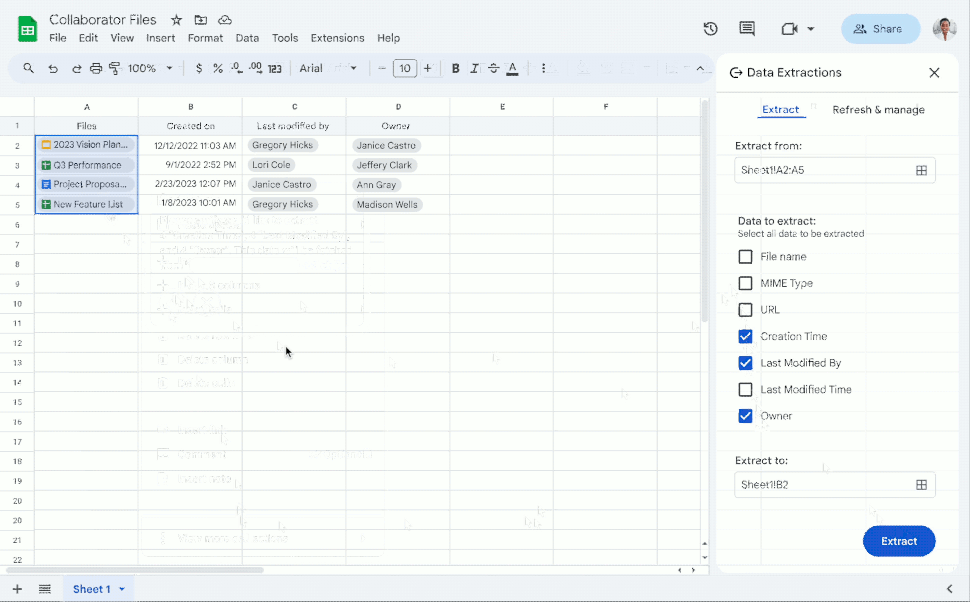Image resolution: width=970 pixels, height=602 pixels.
Task: Open the Data menu
Action: point(247,37)
